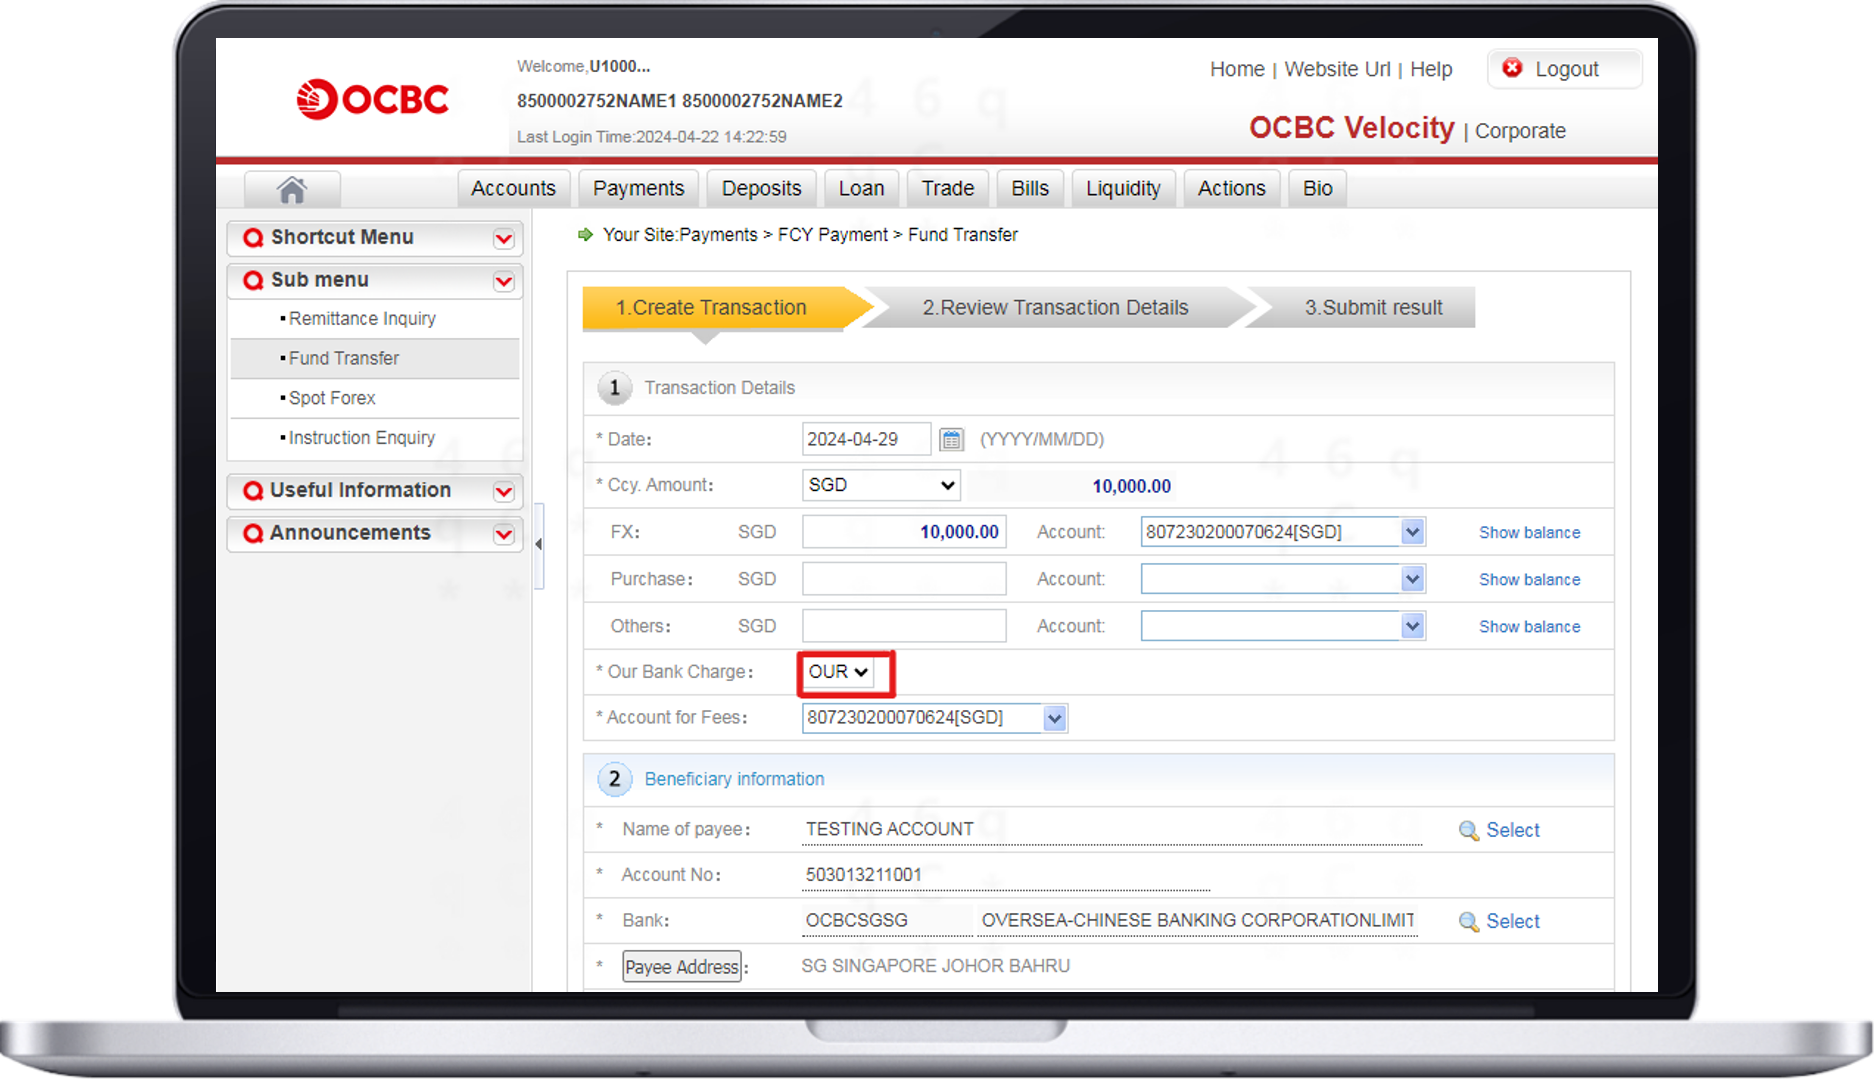Open Account for Fees dropdown arrow

click(1054, 718)
